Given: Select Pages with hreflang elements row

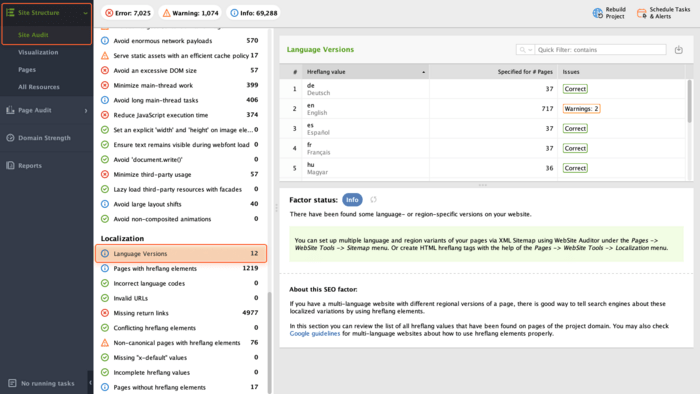Looking at the screenshot, I should 181,269.
